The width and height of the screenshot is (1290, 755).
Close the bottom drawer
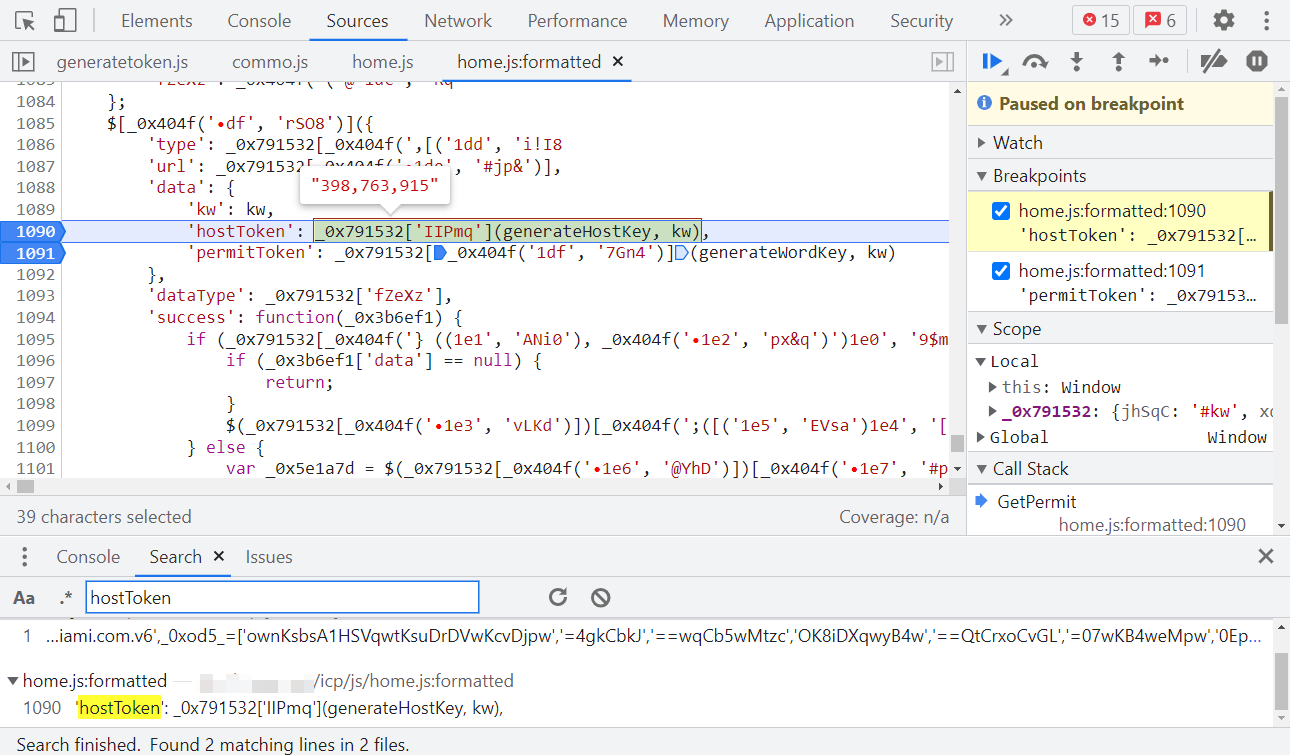(1265, 557)
